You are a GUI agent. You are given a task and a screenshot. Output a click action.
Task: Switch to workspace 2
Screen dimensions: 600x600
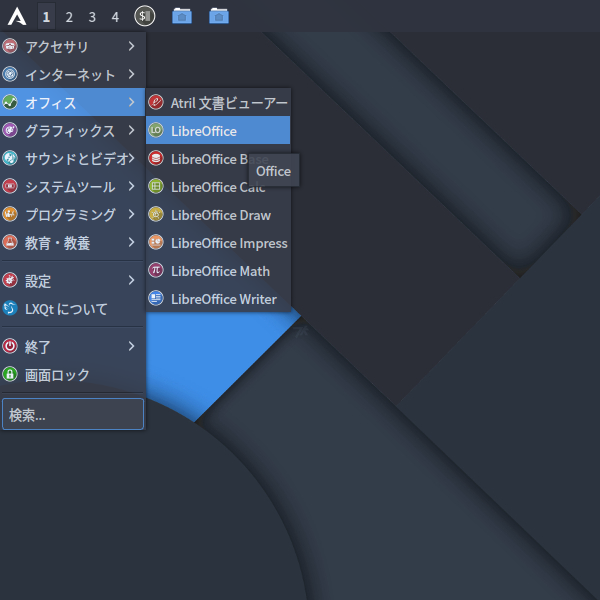pyautogui.click(x=69, y=16)
